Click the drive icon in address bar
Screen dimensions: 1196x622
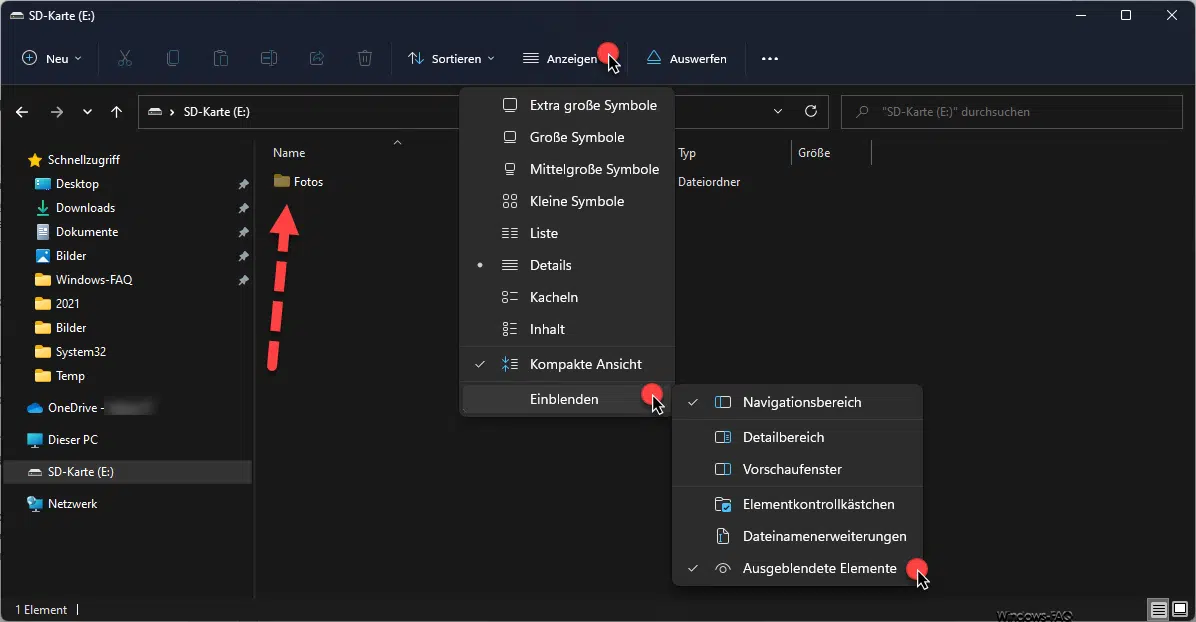[155, 111]
